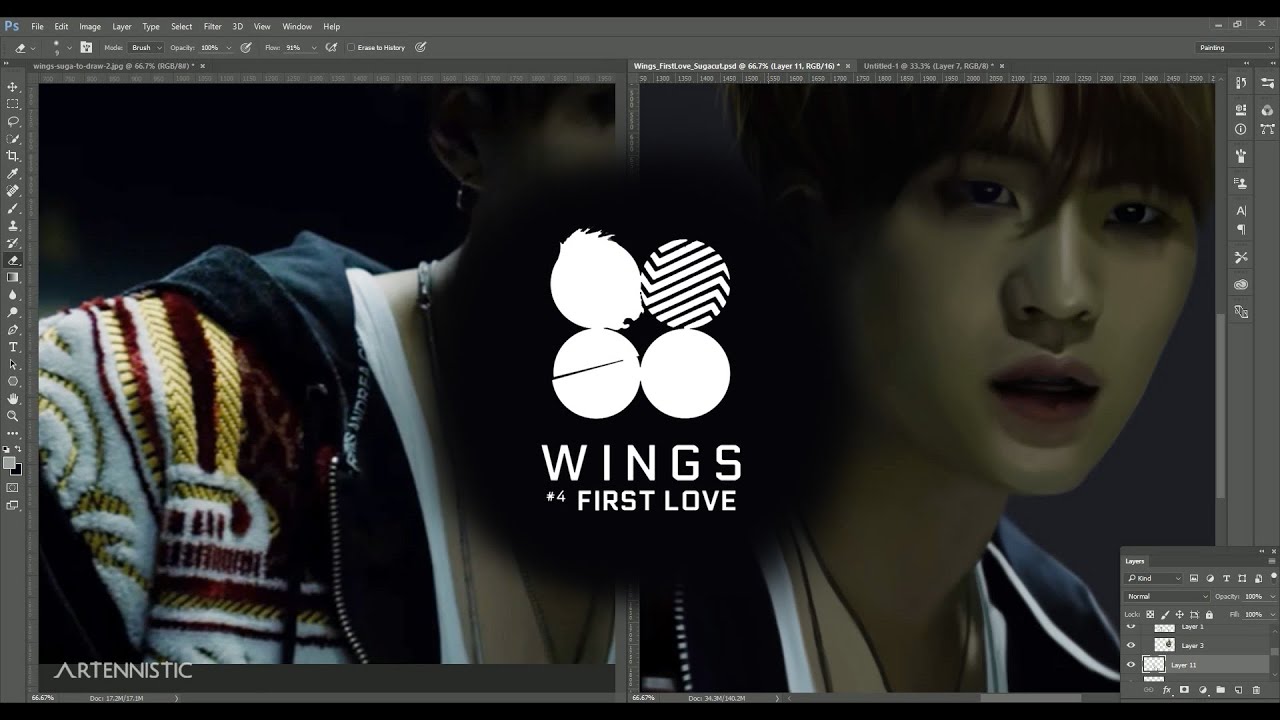The width and height of the screenshot is (1280, 720).
Task: Toggle shape layer filter
Action: [x=1242, y=578]
